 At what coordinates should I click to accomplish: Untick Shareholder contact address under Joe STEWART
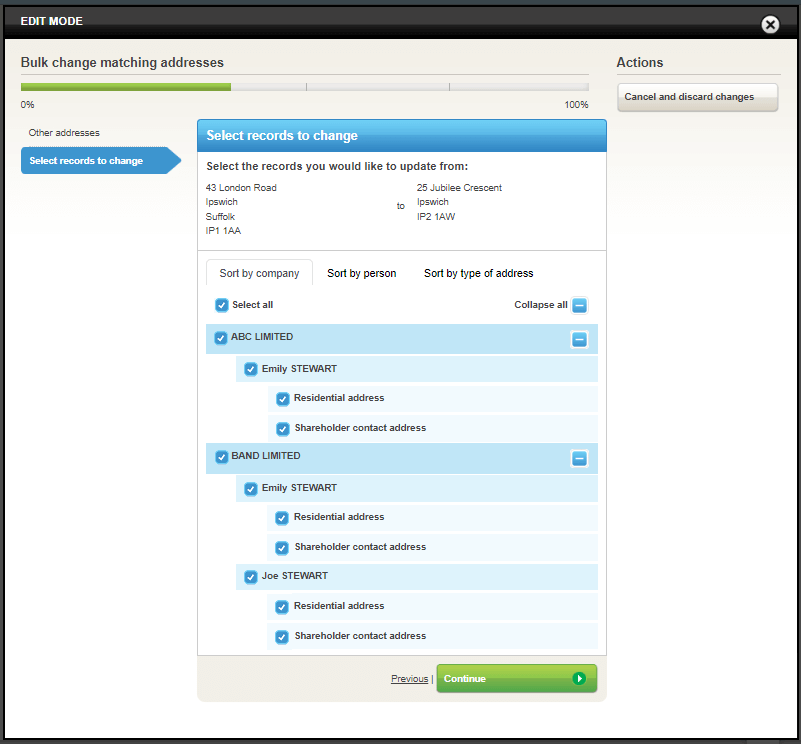tap(282, 637)
